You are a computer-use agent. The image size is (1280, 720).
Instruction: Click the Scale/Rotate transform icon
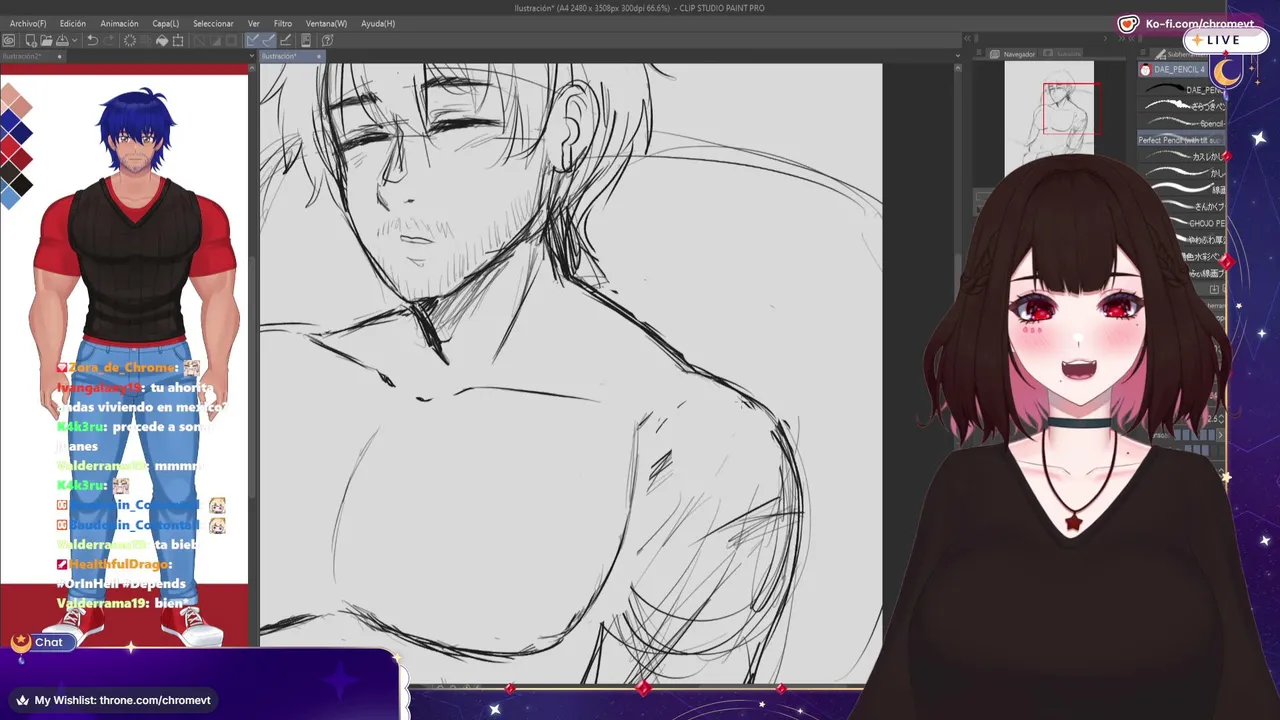click(178, 40)
